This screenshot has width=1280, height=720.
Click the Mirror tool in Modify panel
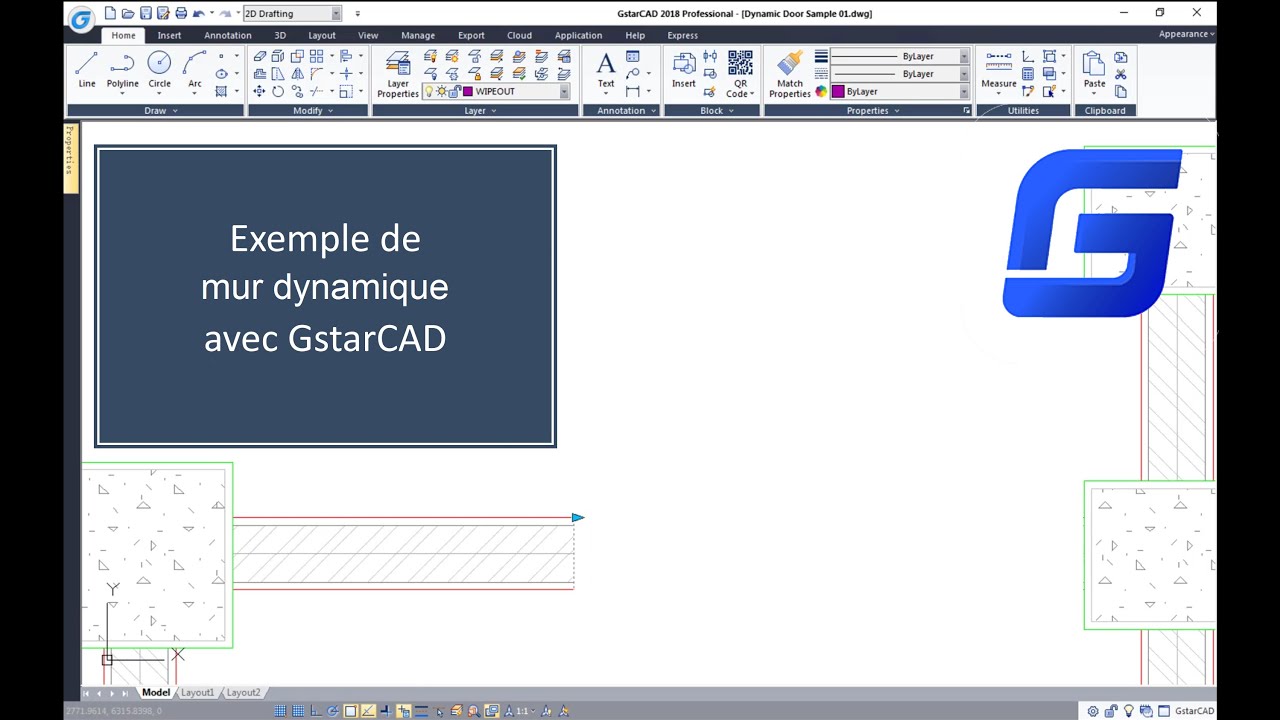[297, 74]
